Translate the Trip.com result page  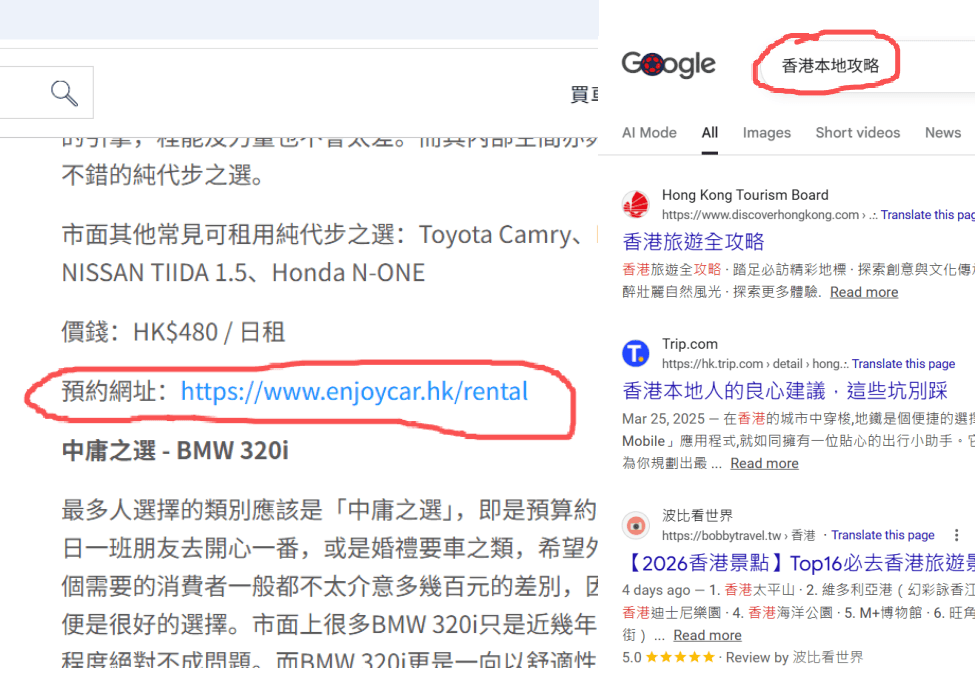903,364
